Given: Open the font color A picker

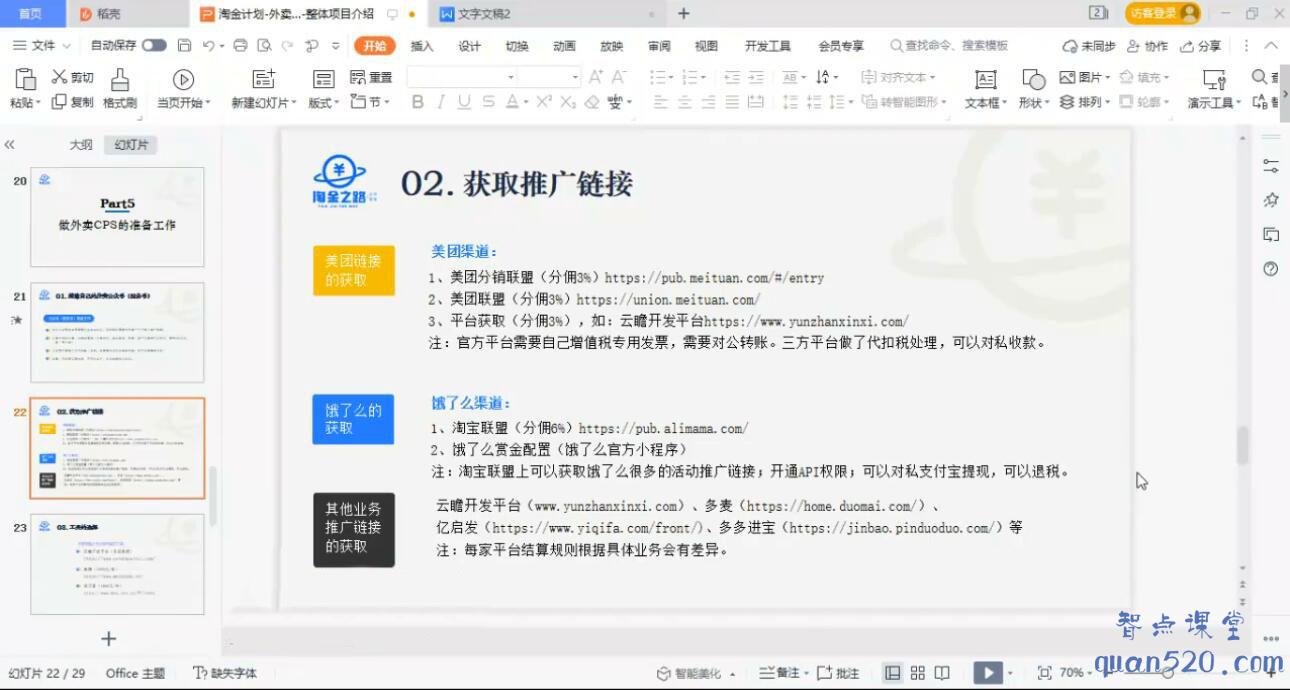Looking at the screenshot, I should (x=512, y=102).
